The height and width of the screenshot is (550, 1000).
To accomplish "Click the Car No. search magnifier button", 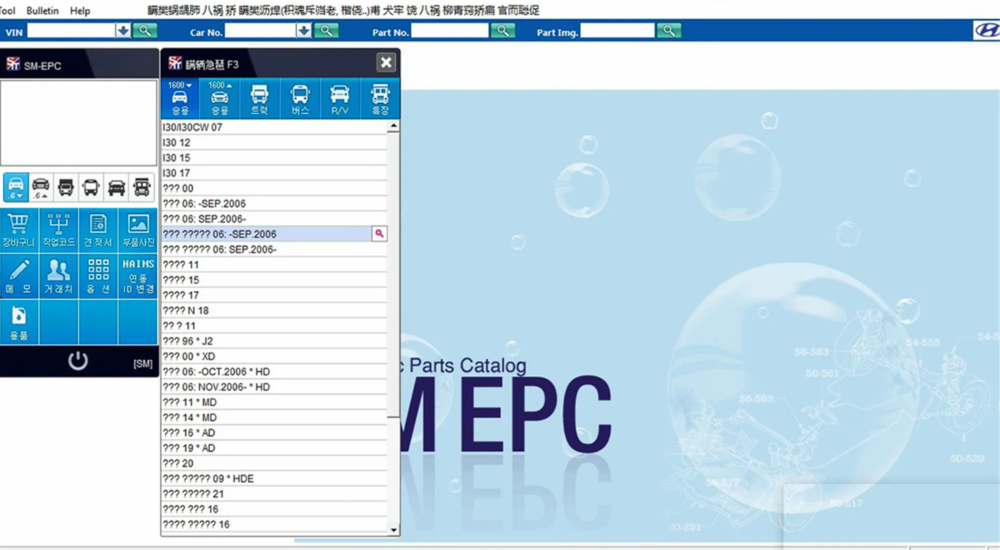I will [x=326, y=31].
